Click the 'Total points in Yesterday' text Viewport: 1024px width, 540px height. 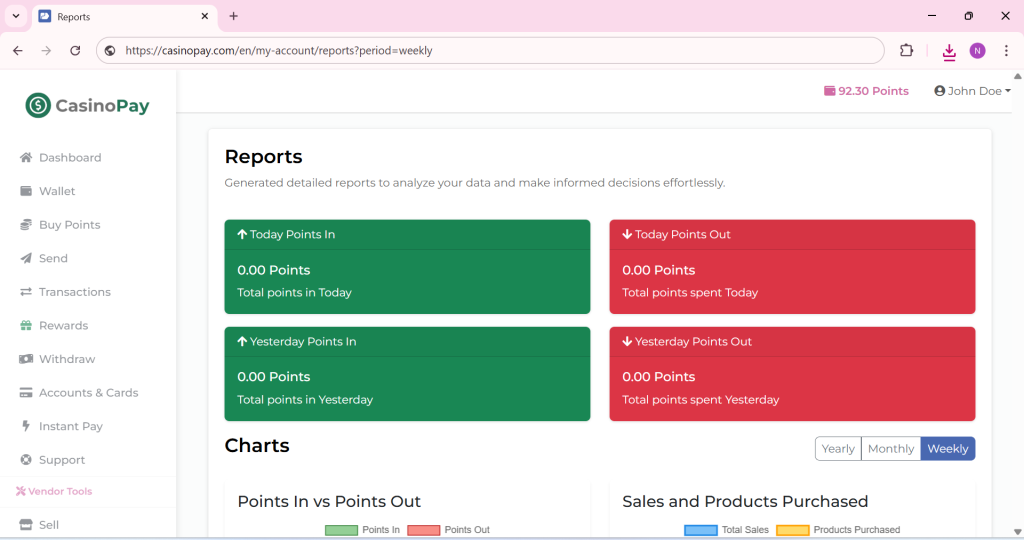click(x=305, y=400)
